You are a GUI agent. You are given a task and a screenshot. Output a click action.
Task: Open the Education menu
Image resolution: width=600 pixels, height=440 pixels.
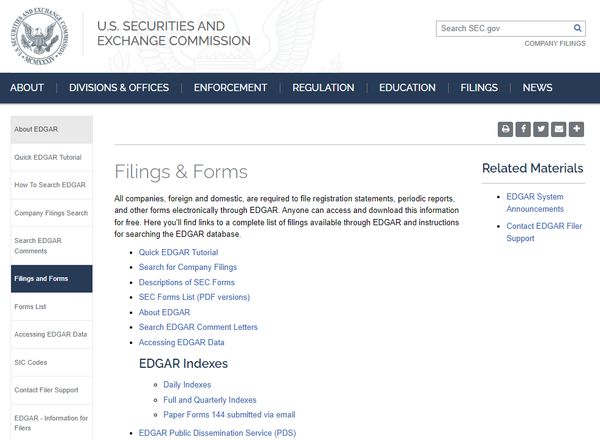(408, 88)
